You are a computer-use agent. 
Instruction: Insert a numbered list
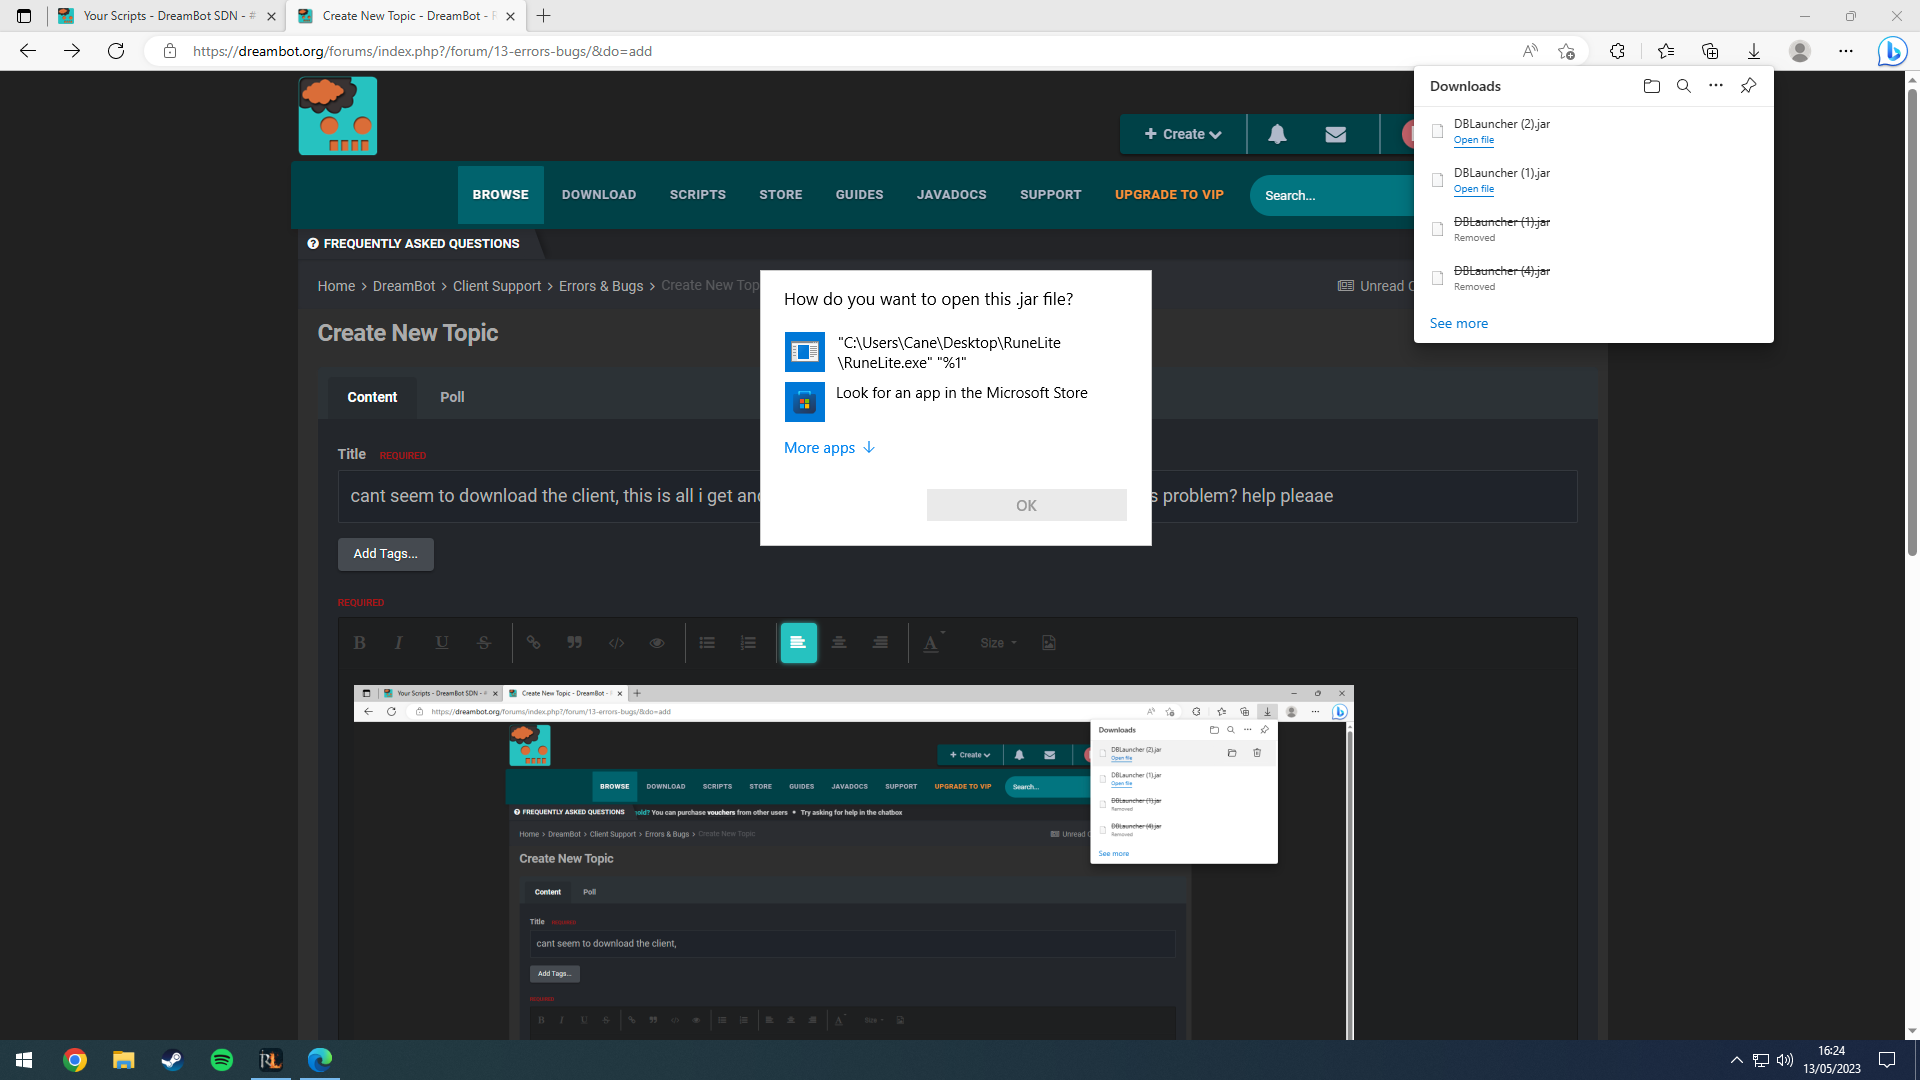[748, 643]
